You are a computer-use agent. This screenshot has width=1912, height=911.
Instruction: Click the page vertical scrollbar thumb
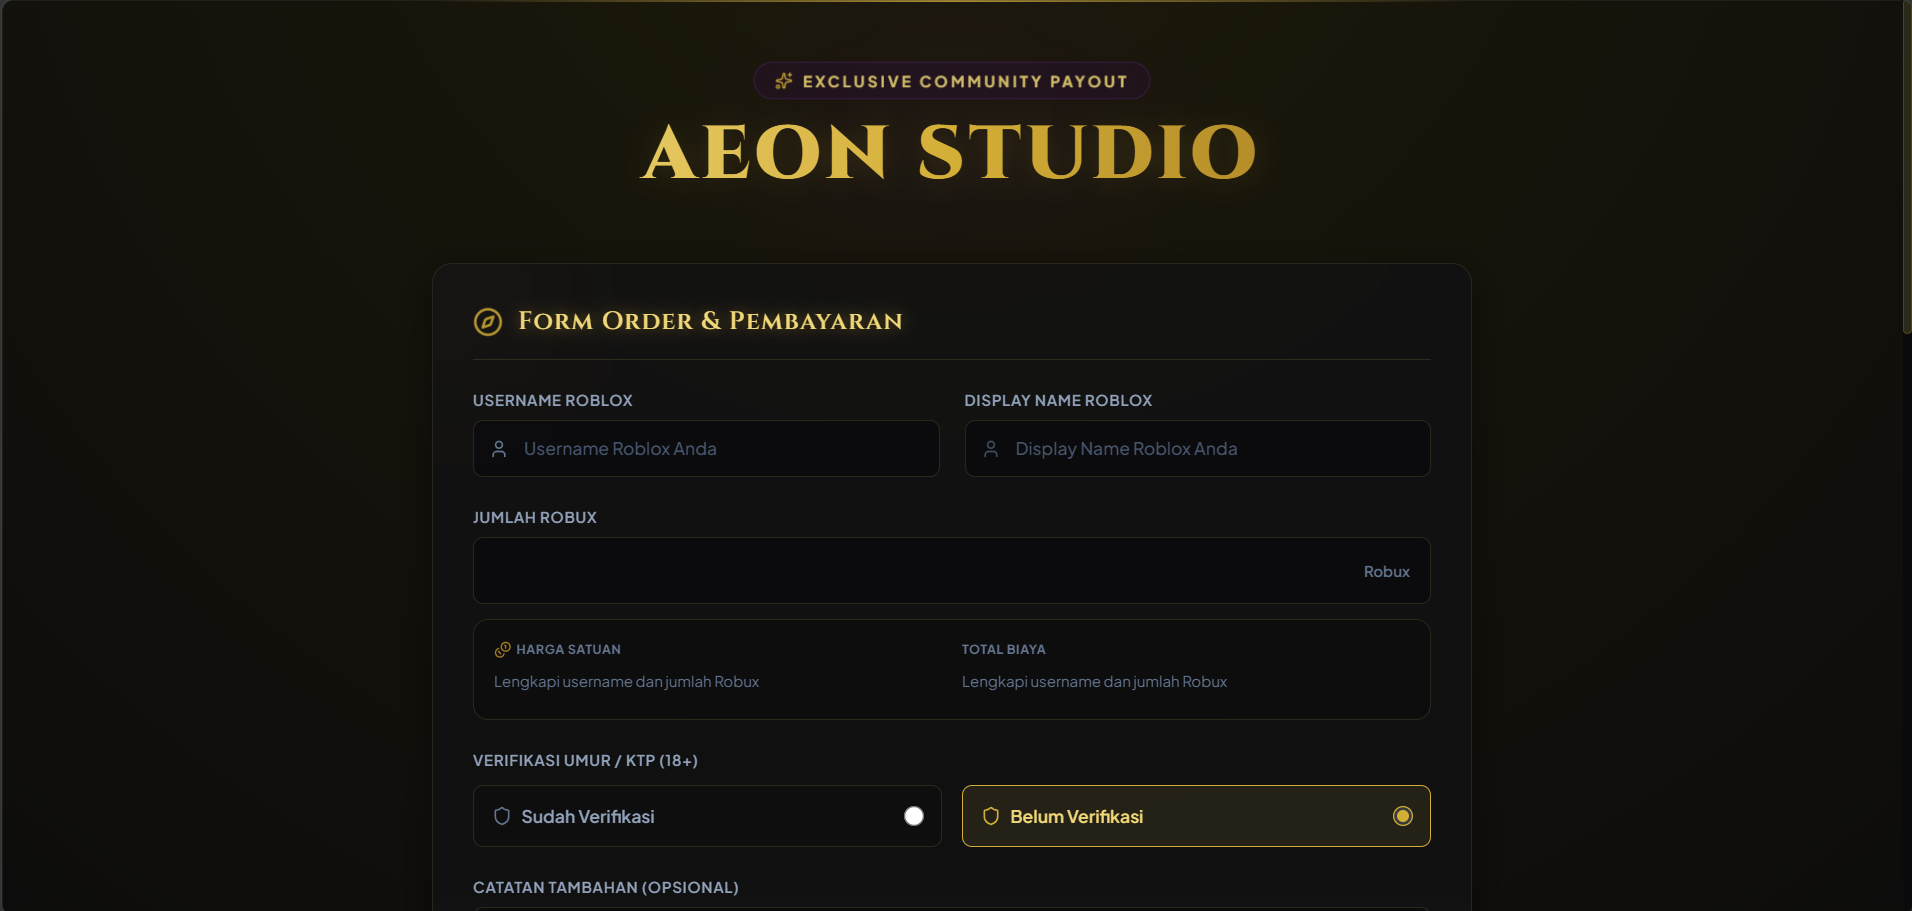point(1907,167)
